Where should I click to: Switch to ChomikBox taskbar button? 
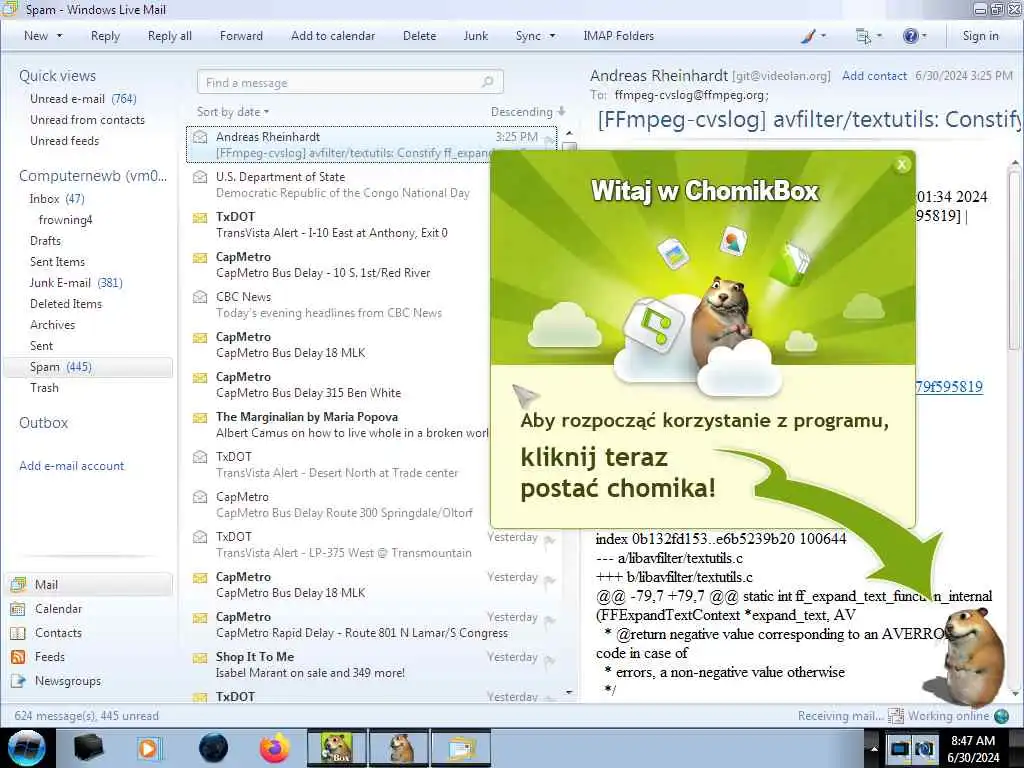pyautogui.click(x=336, y=748)
